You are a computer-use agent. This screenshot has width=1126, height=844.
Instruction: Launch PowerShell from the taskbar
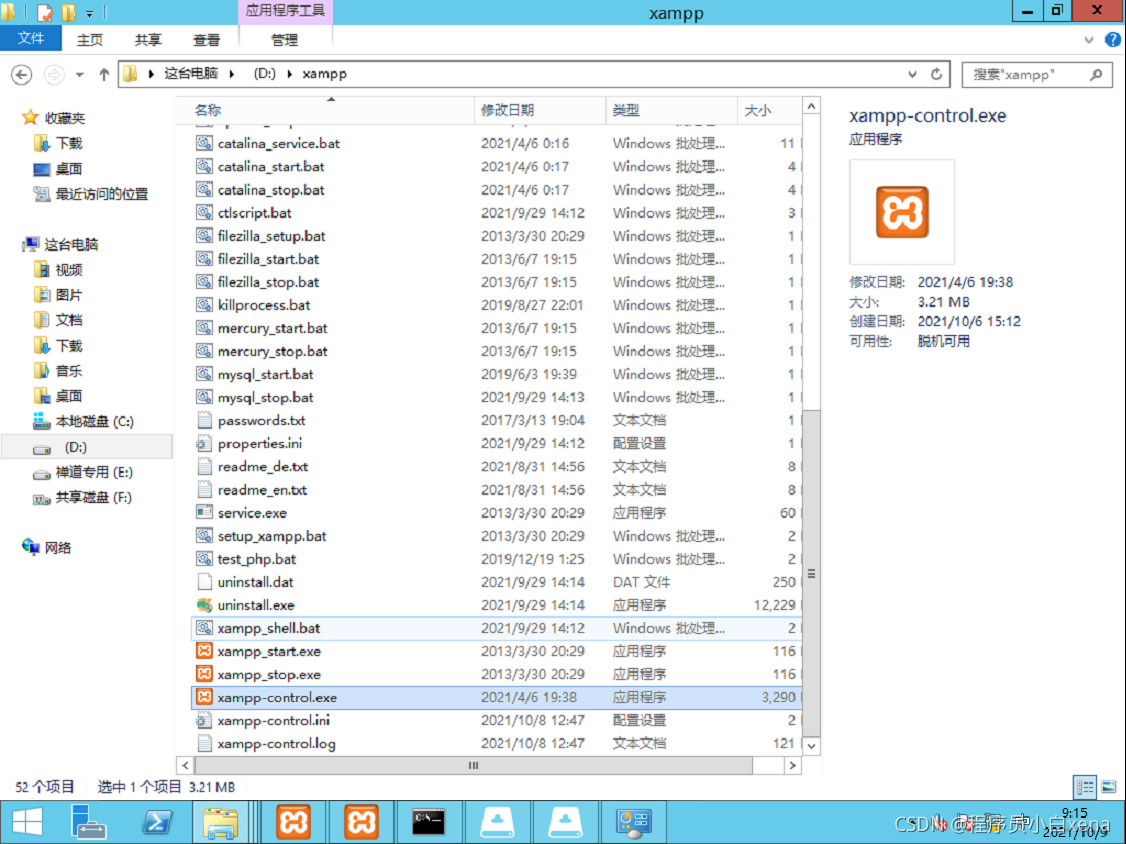157,822
